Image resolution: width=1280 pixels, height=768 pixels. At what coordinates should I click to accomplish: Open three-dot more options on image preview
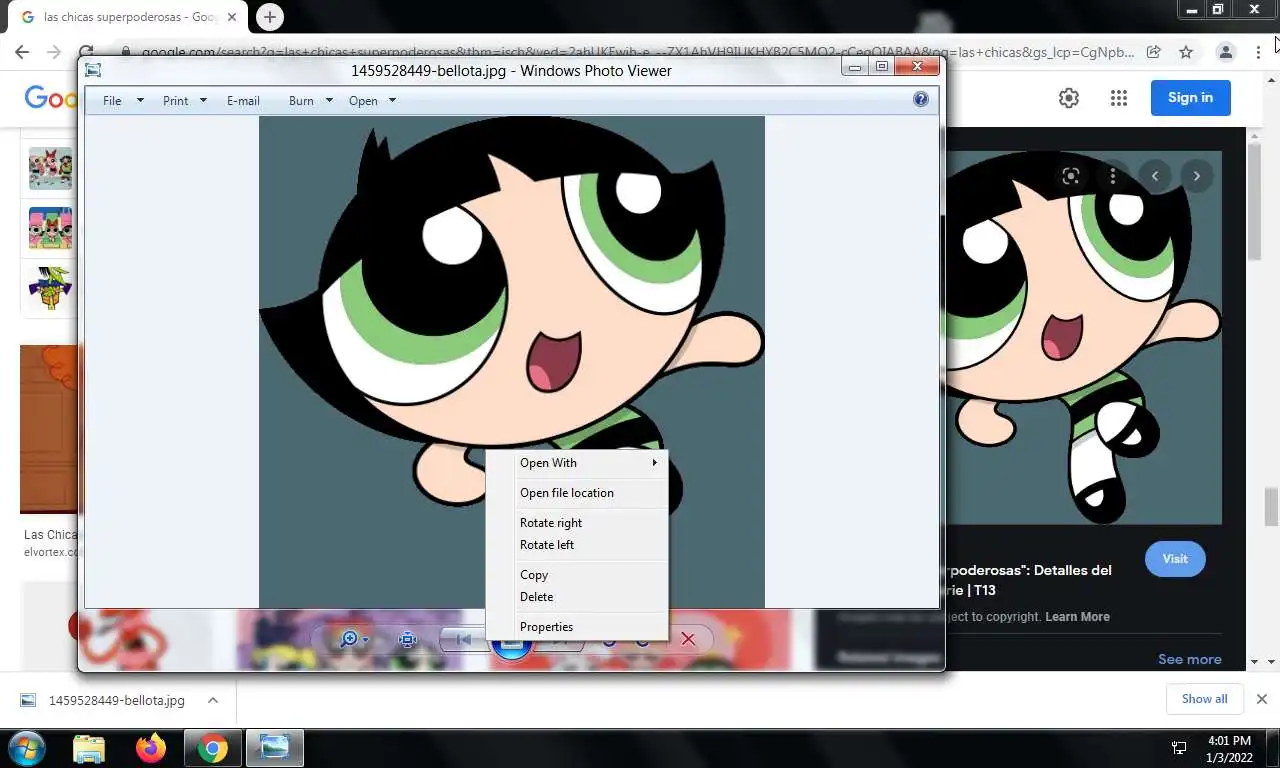point(1113,176)
